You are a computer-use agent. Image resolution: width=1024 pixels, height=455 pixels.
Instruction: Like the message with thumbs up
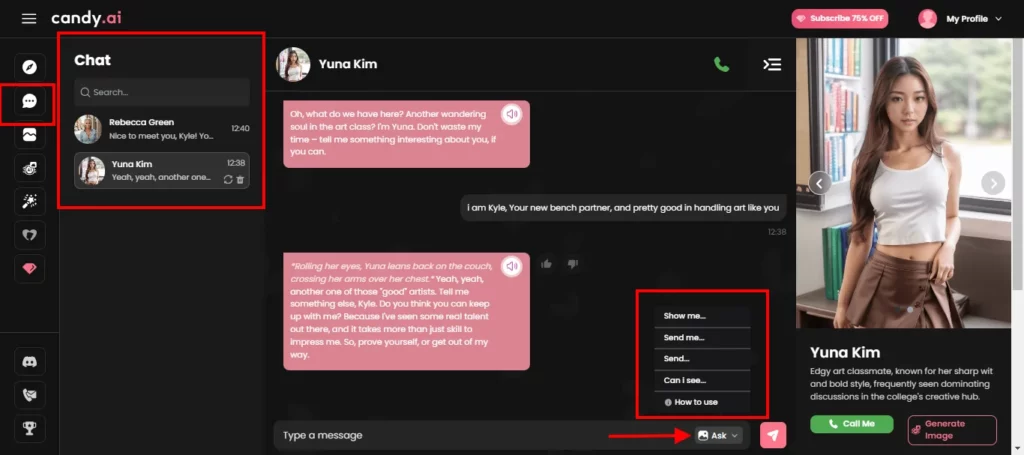click(547, 264)
